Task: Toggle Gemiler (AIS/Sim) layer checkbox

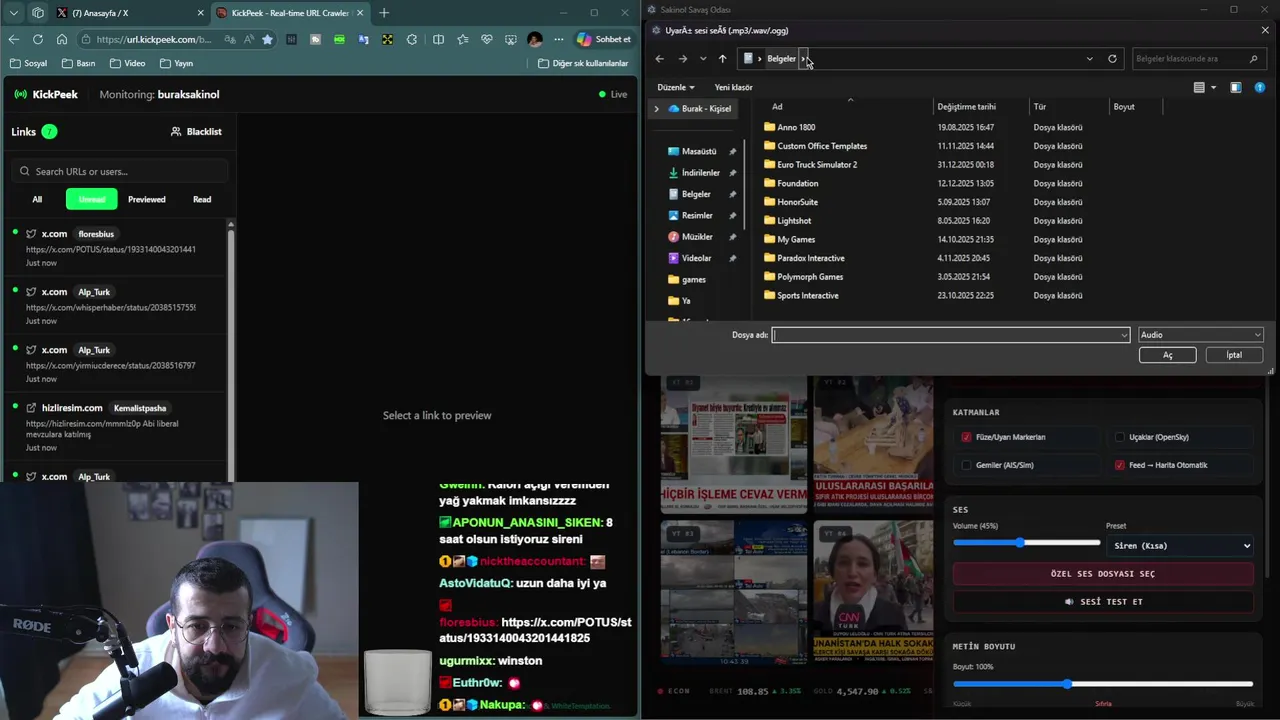Action: coord(966,465)
